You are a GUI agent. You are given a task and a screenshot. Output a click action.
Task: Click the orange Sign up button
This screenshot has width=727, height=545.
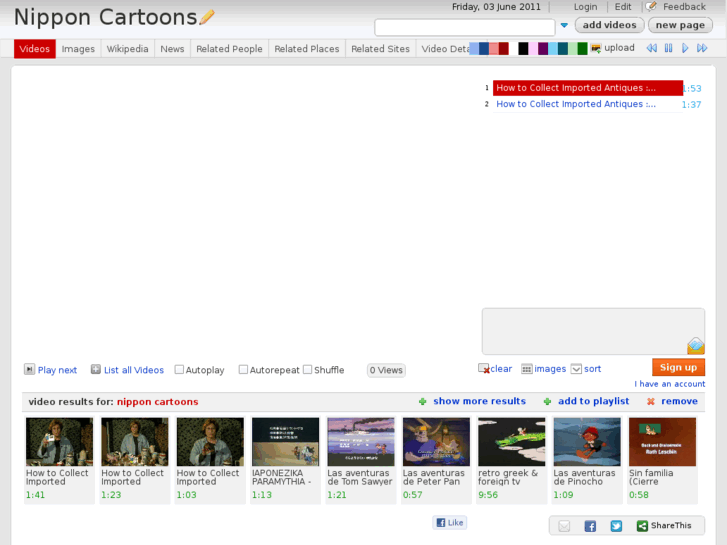(678, 367)
